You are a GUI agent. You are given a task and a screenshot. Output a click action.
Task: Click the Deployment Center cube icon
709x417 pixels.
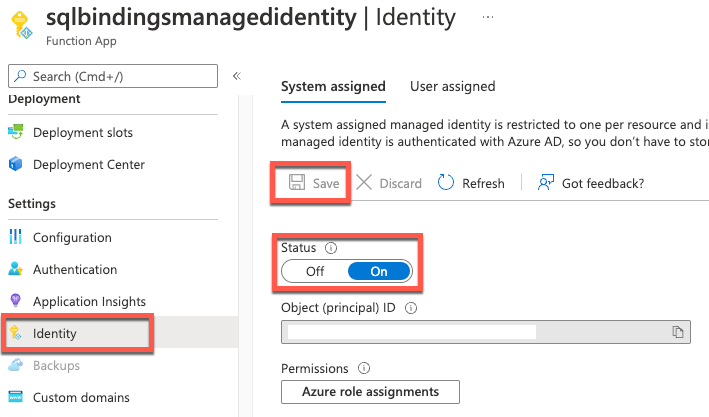15,165
